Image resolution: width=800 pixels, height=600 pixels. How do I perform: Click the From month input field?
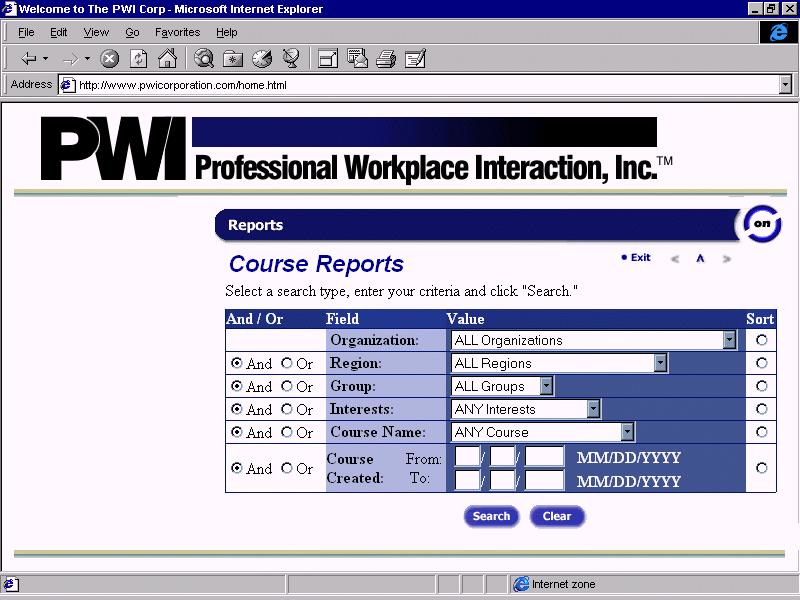(467, 458)
